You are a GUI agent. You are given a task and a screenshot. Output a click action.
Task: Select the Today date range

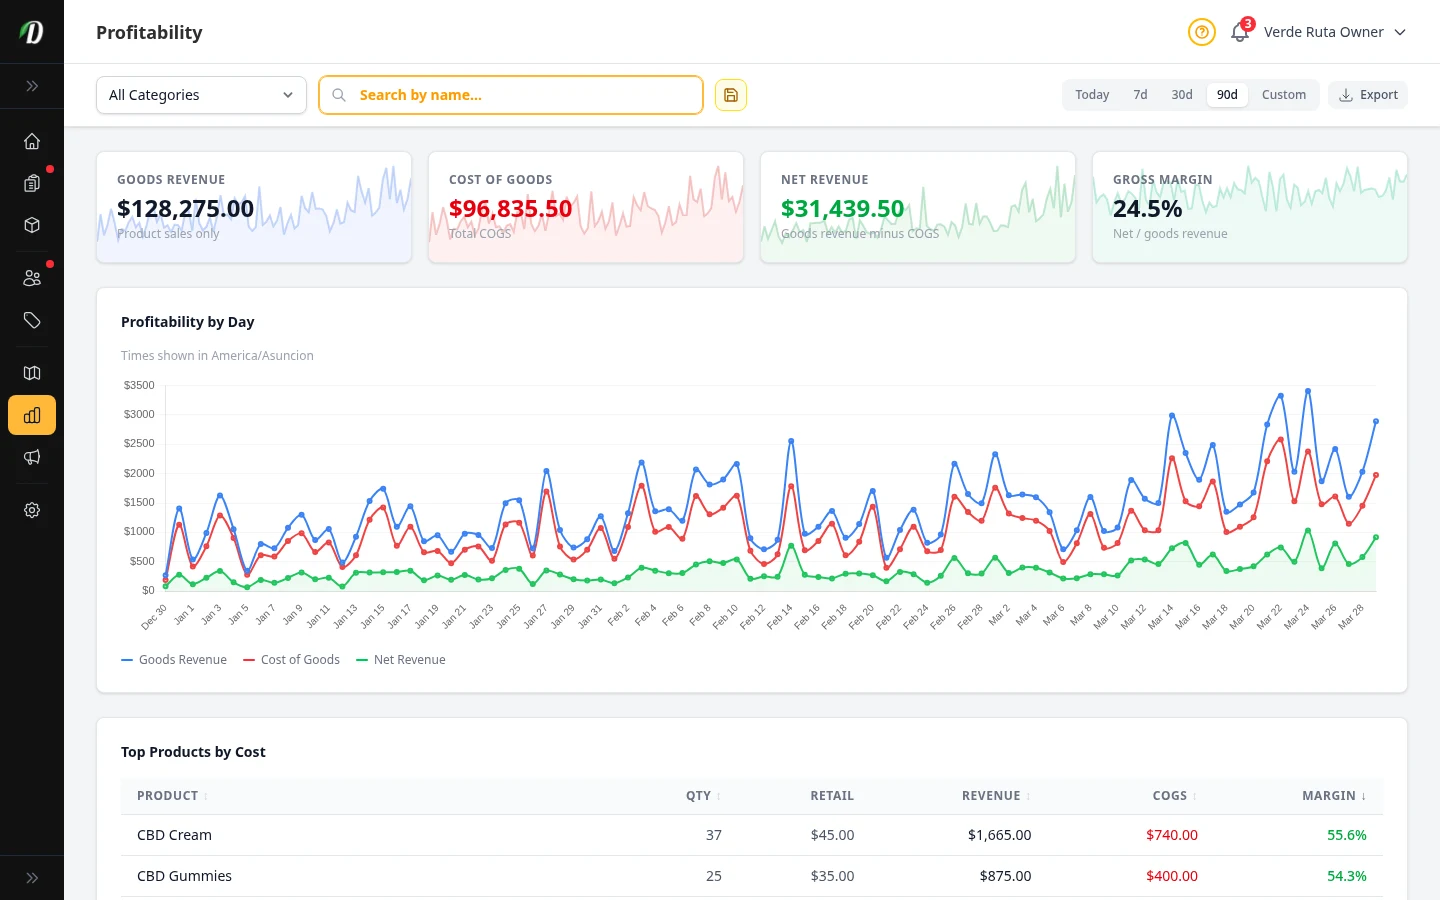pos(1092,94)
